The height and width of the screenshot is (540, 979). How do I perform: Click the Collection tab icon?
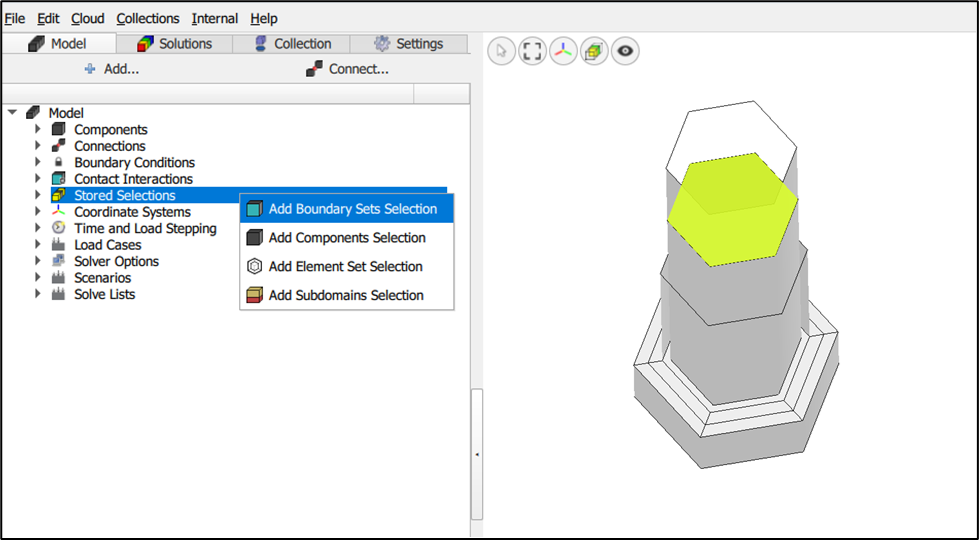[260, 44]
